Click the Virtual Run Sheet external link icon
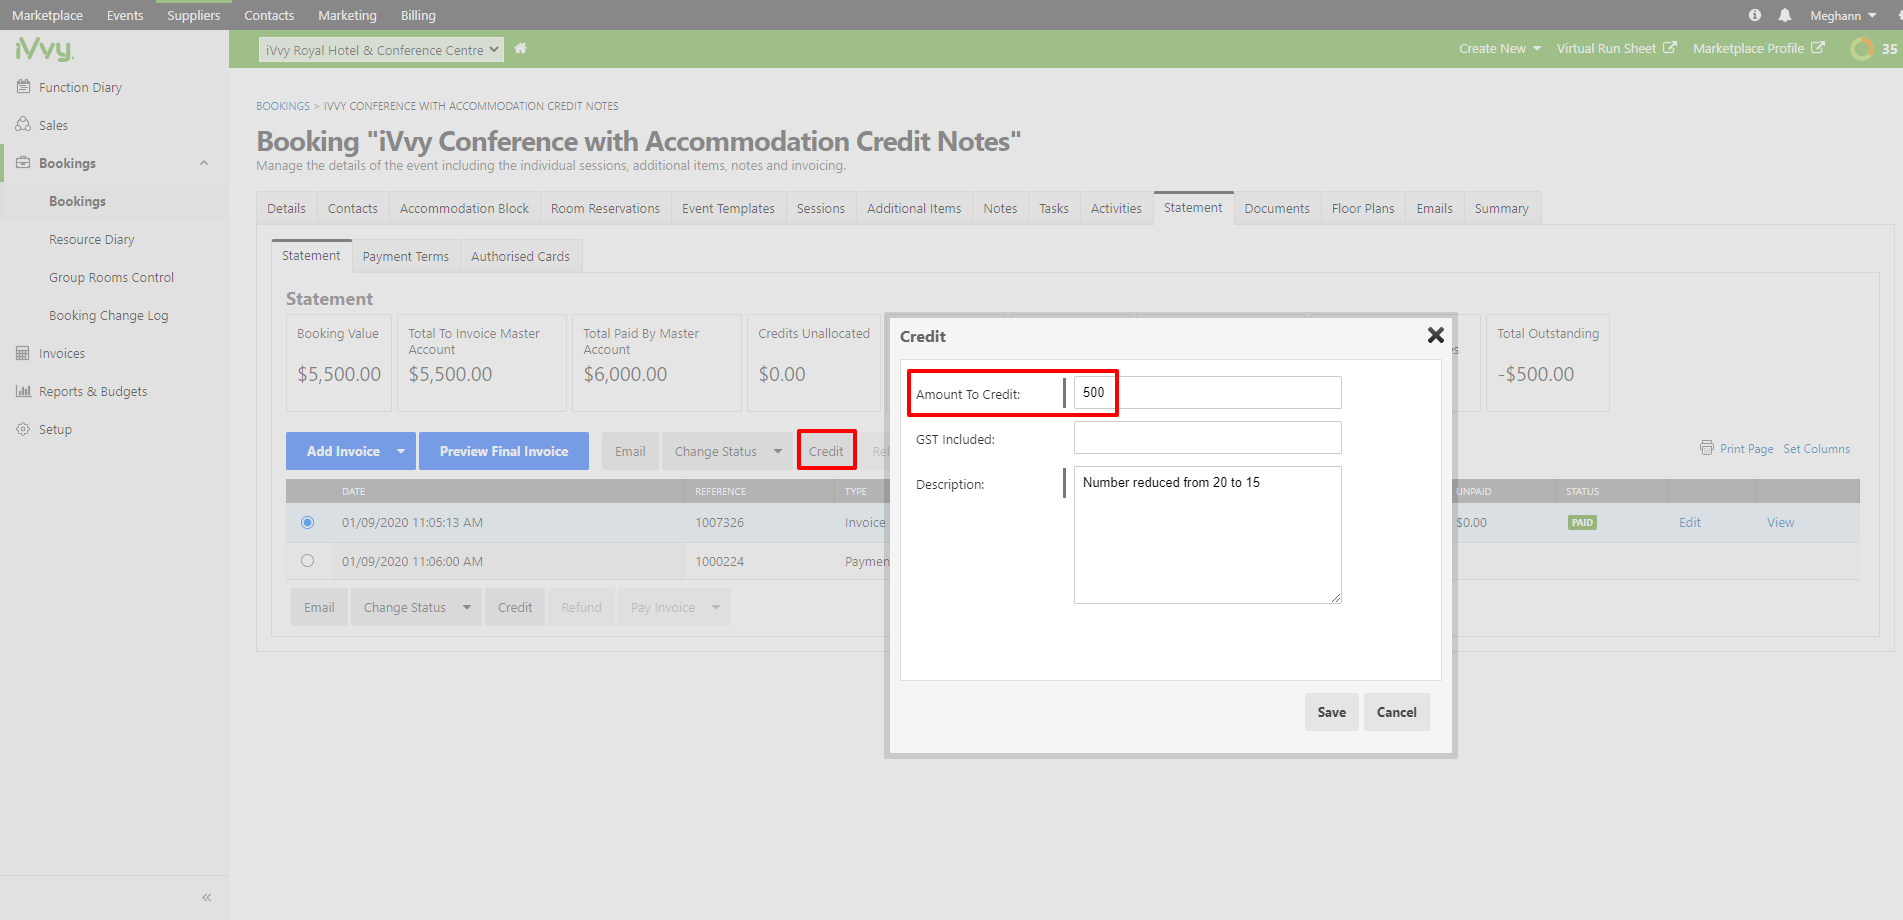This screenshot has width=1903, height=920. pyautogui.click(x=1669, y=48)
